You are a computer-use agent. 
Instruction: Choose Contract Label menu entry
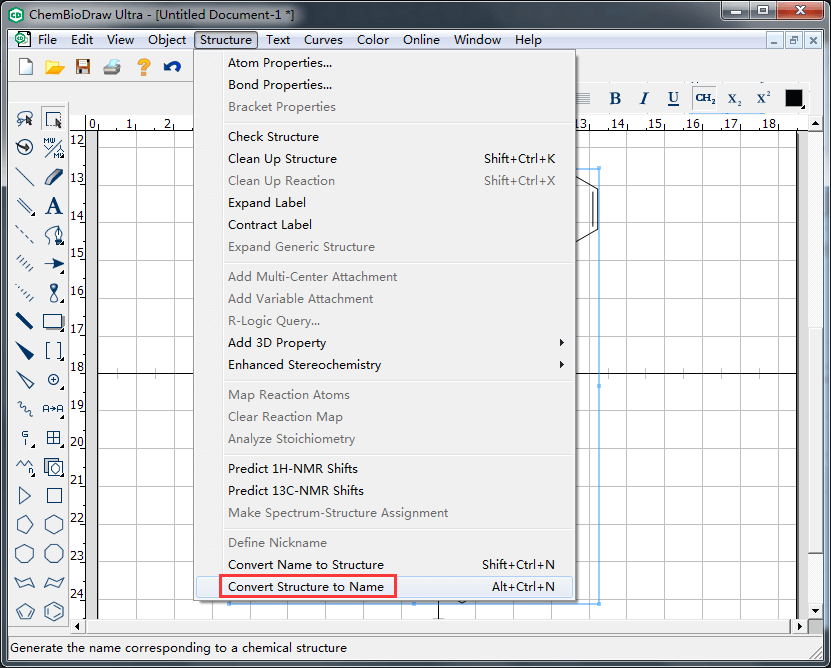click(x=385, y=225)
